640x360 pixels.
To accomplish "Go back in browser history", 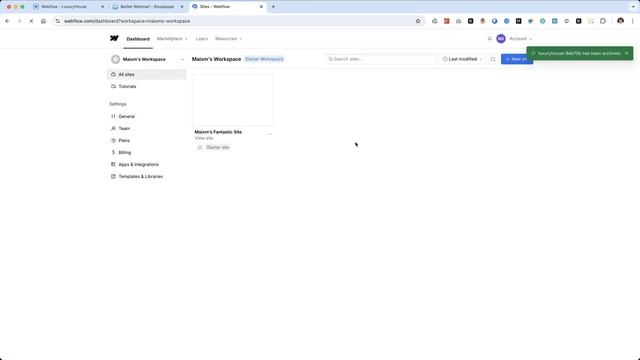I will click(7, 21).
